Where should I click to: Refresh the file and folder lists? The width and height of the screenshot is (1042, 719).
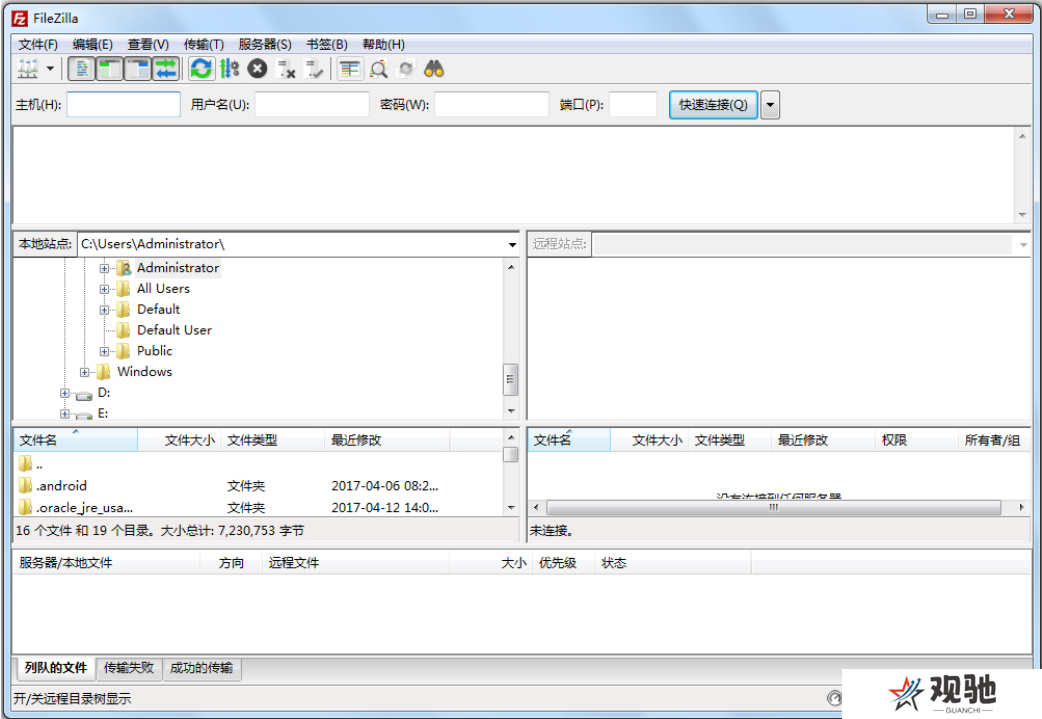[201, 68]
